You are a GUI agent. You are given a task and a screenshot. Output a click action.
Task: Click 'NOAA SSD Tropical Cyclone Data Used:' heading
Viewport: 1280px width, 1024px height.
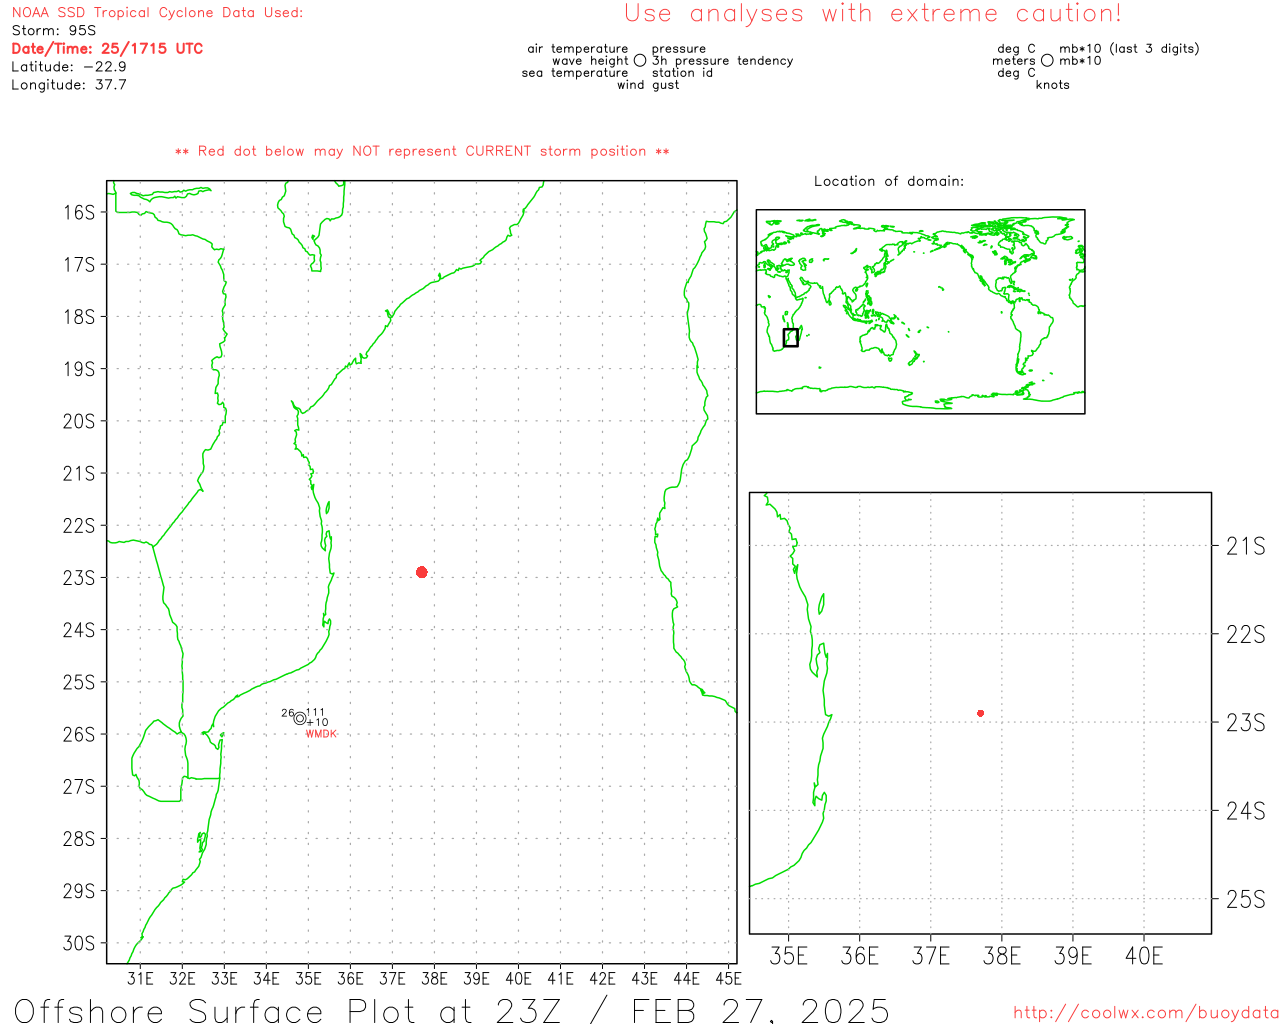(x=157, y=12)
